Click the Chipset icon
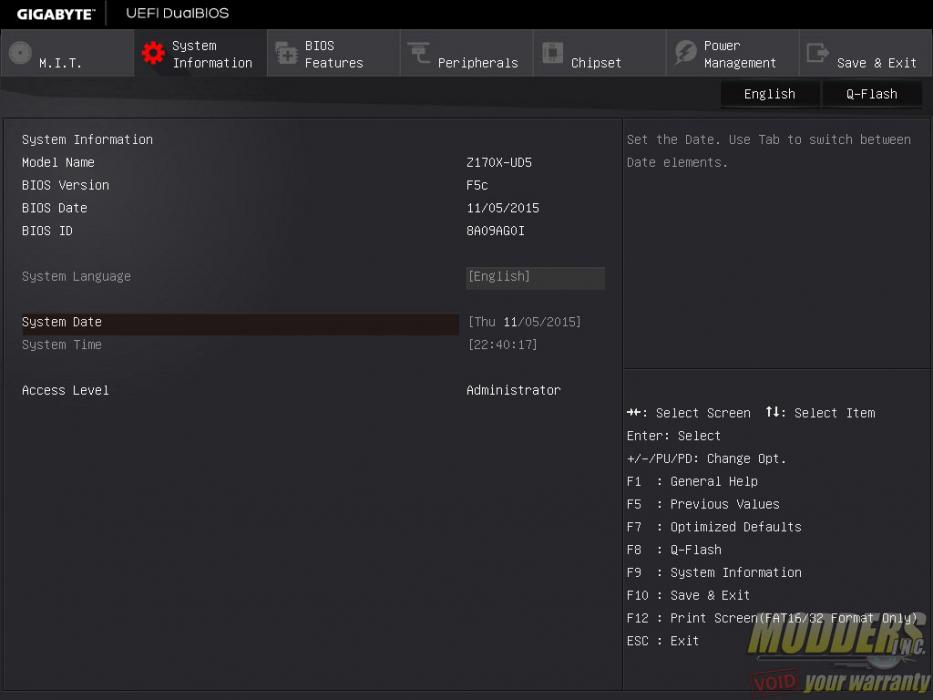The height and width of the screenshot is (700, 933). tap(553, 52)
